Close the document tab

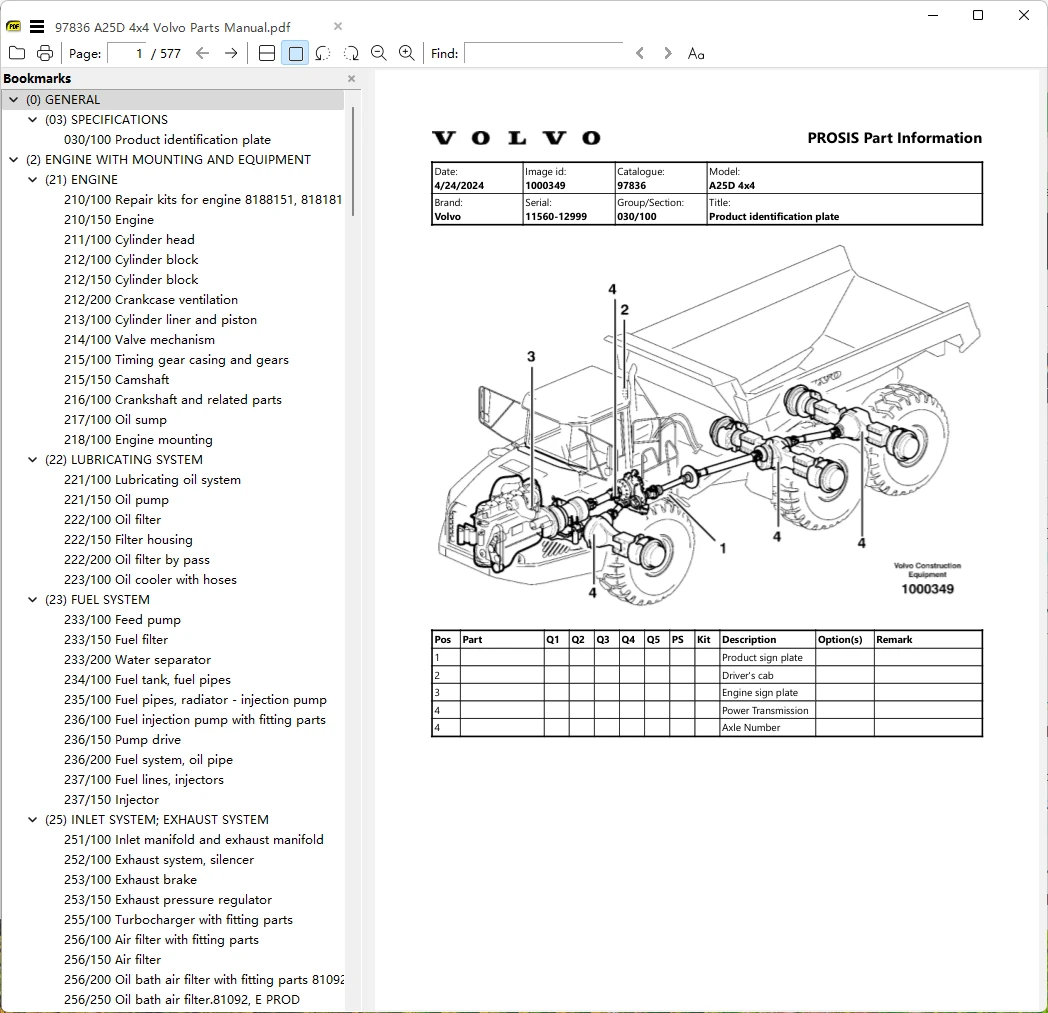point(338,26)
